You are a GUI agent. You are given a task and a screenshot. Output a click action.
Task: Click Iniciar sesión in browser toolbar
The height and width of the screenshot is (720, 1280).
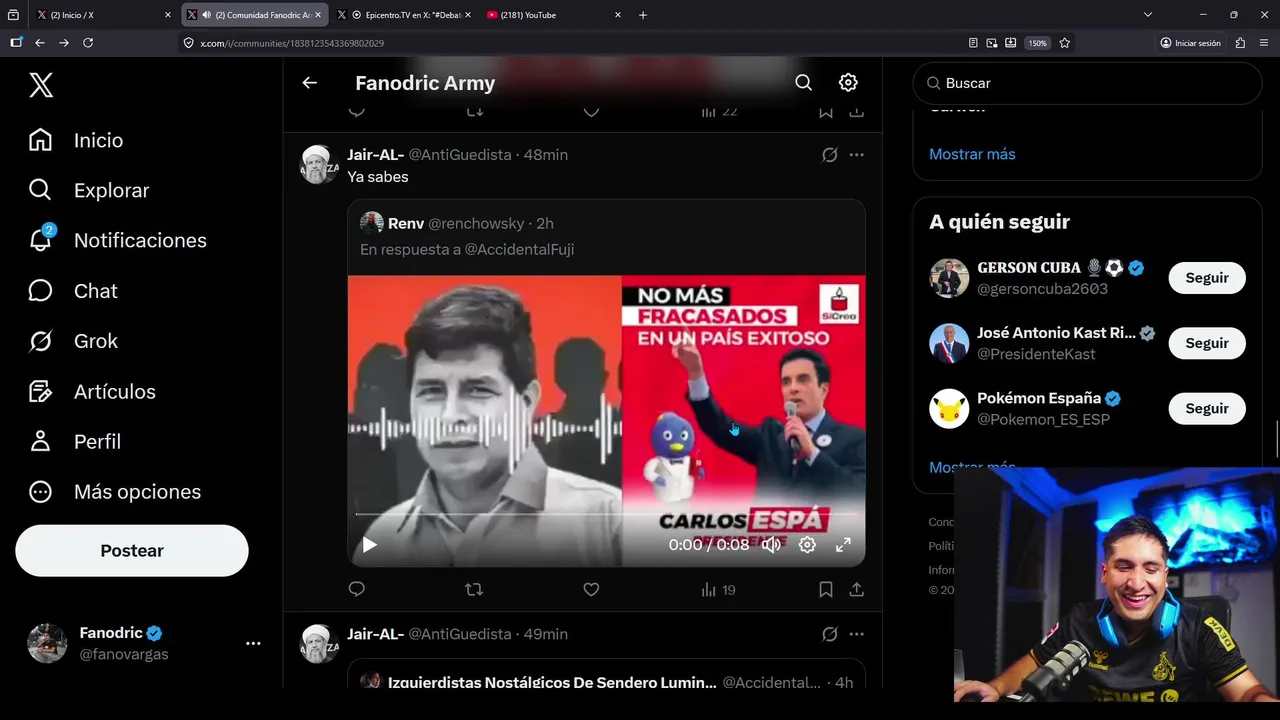click(x=1191, y=43)
